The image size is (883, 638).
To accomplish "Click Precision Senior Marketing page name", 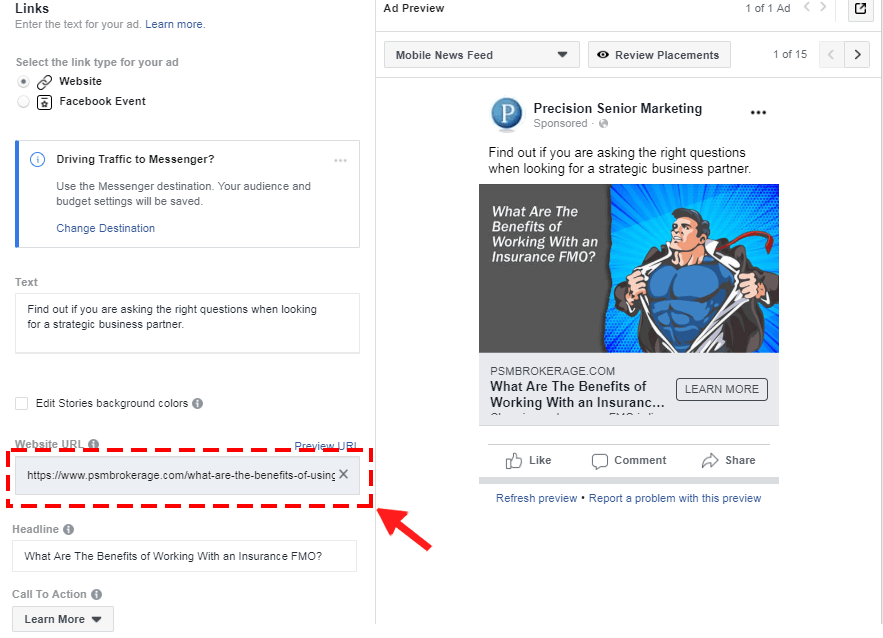I will click(x=618, y=108).
